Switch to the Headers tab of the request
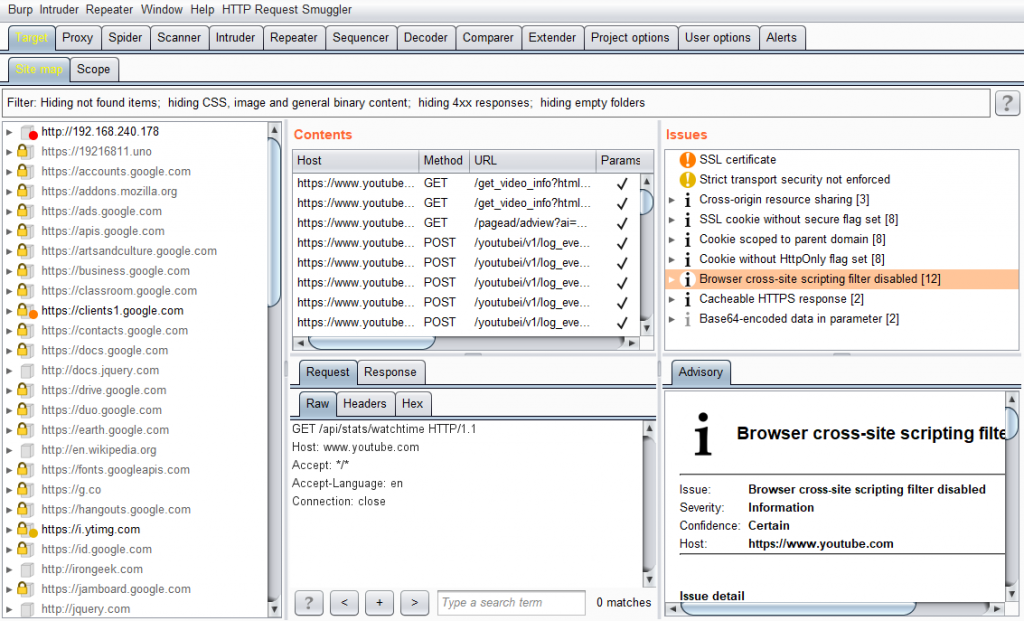This screenshot has width=1024, height=621. pos(365,404)
